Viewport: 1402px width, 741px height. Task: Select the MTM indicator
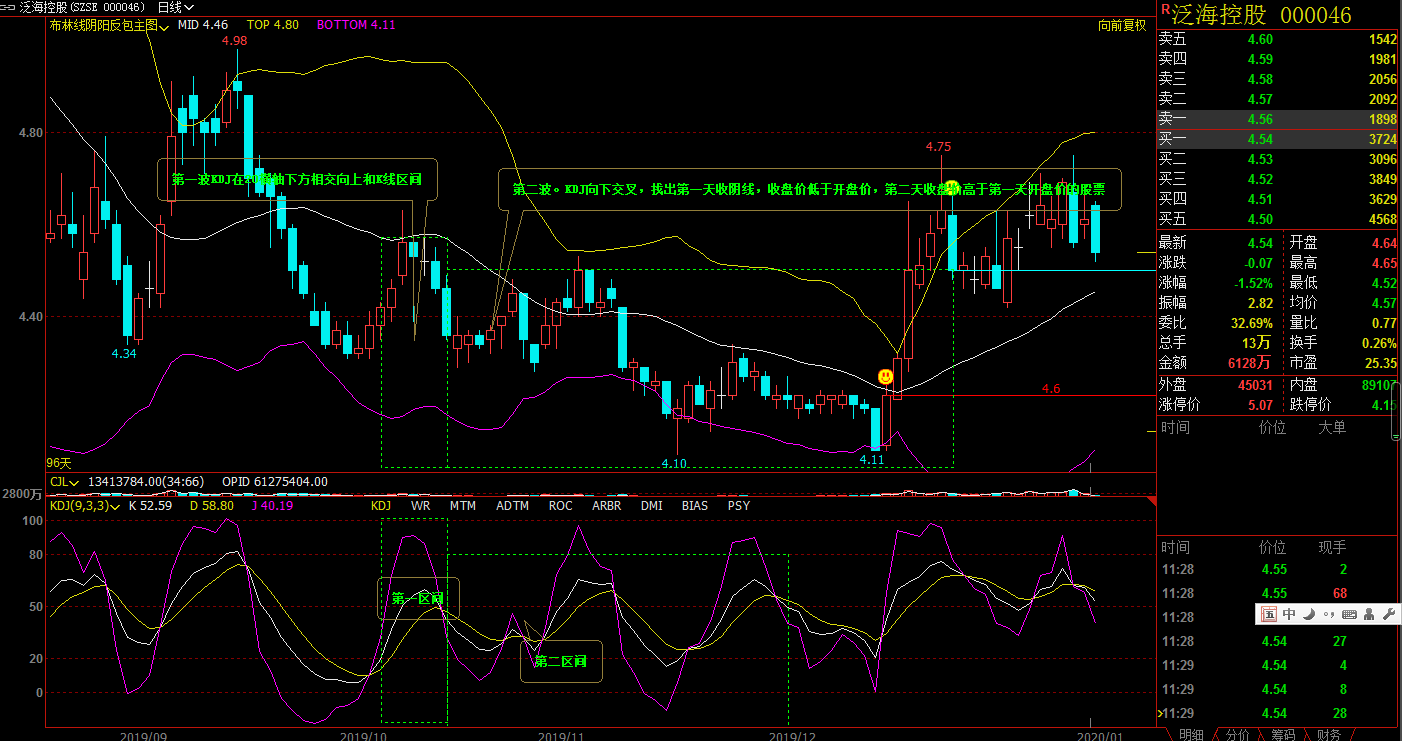(462, 506)
